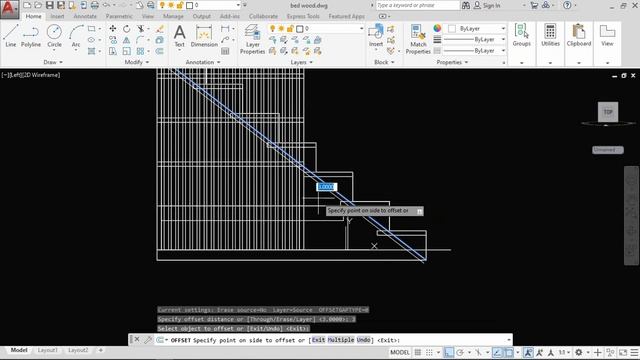Click the Save icon in quick access toolbar

(49, 5)
